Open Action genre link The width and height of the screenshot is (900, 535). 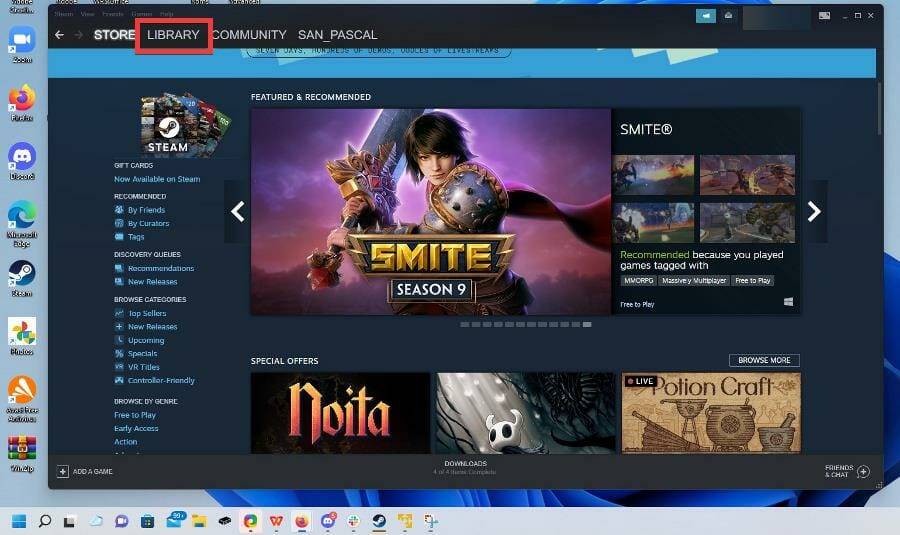125,441
